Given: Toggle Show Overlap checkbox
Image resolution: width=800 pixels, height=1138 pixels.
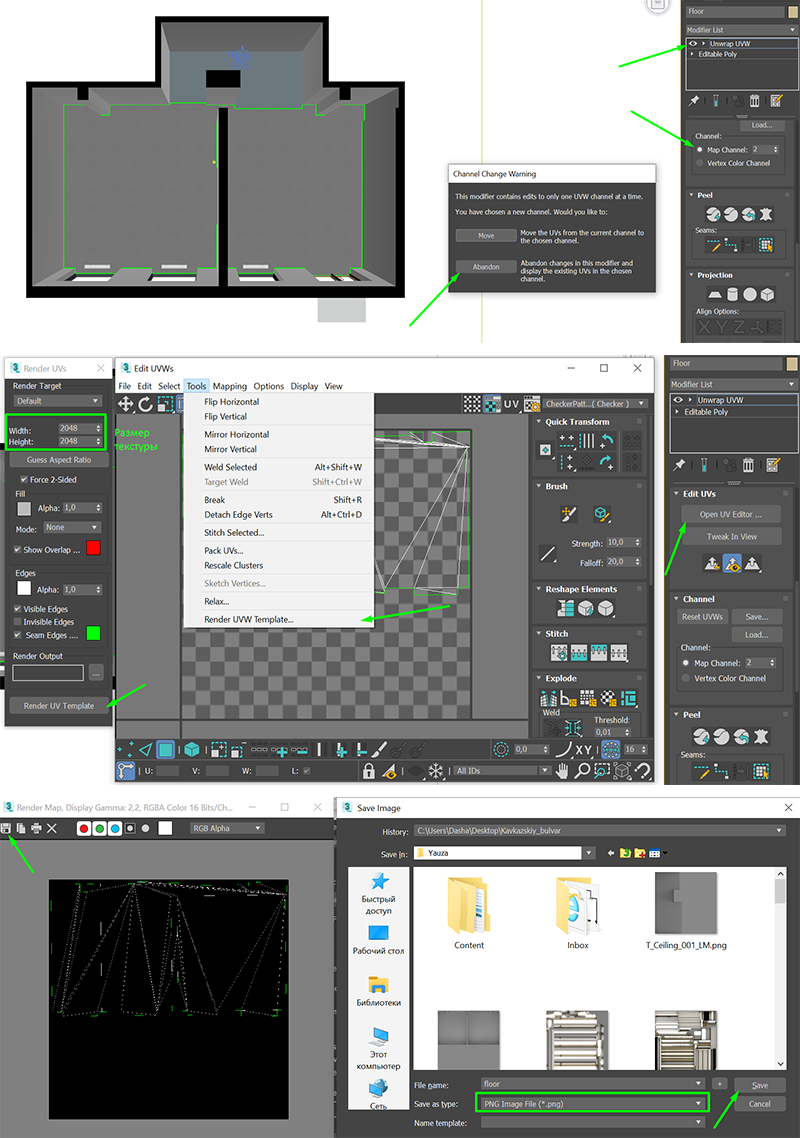Looking at the screenshot, I should 17,549.
